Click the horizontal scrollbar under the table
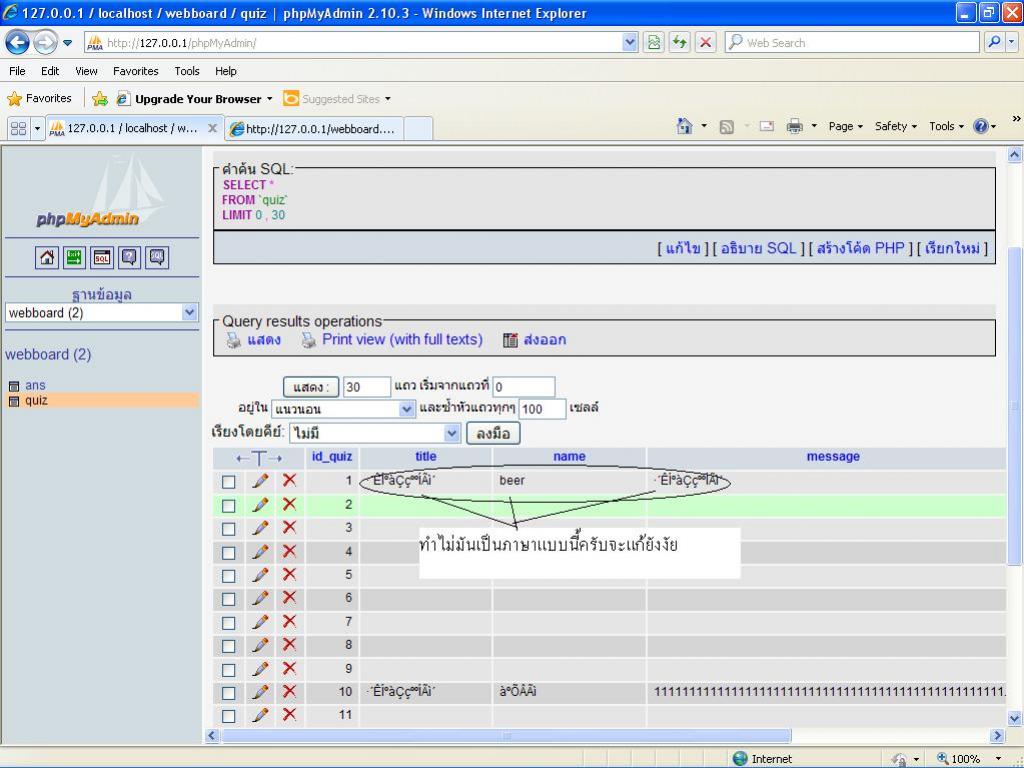Image resolution: width=1024 pixels, height=768 pixels. pos(506,736)
